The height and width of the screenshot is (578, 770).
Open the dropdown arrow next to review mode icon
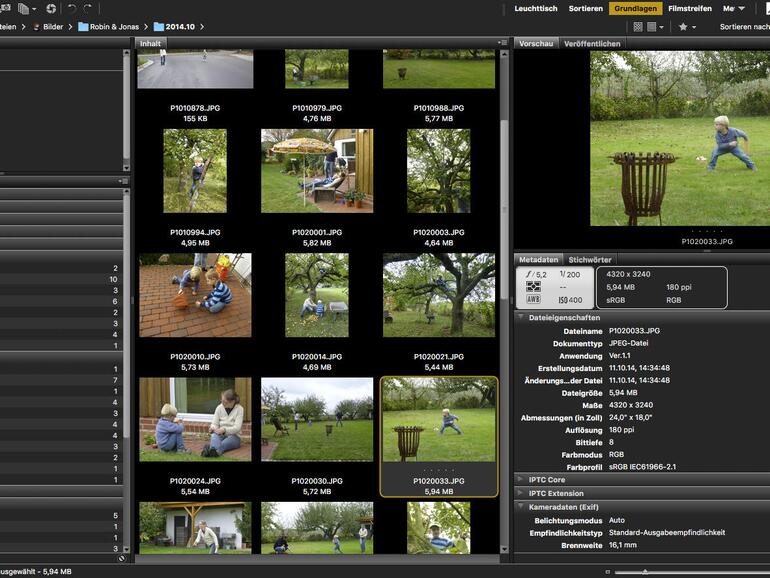[x=34, y=9]
